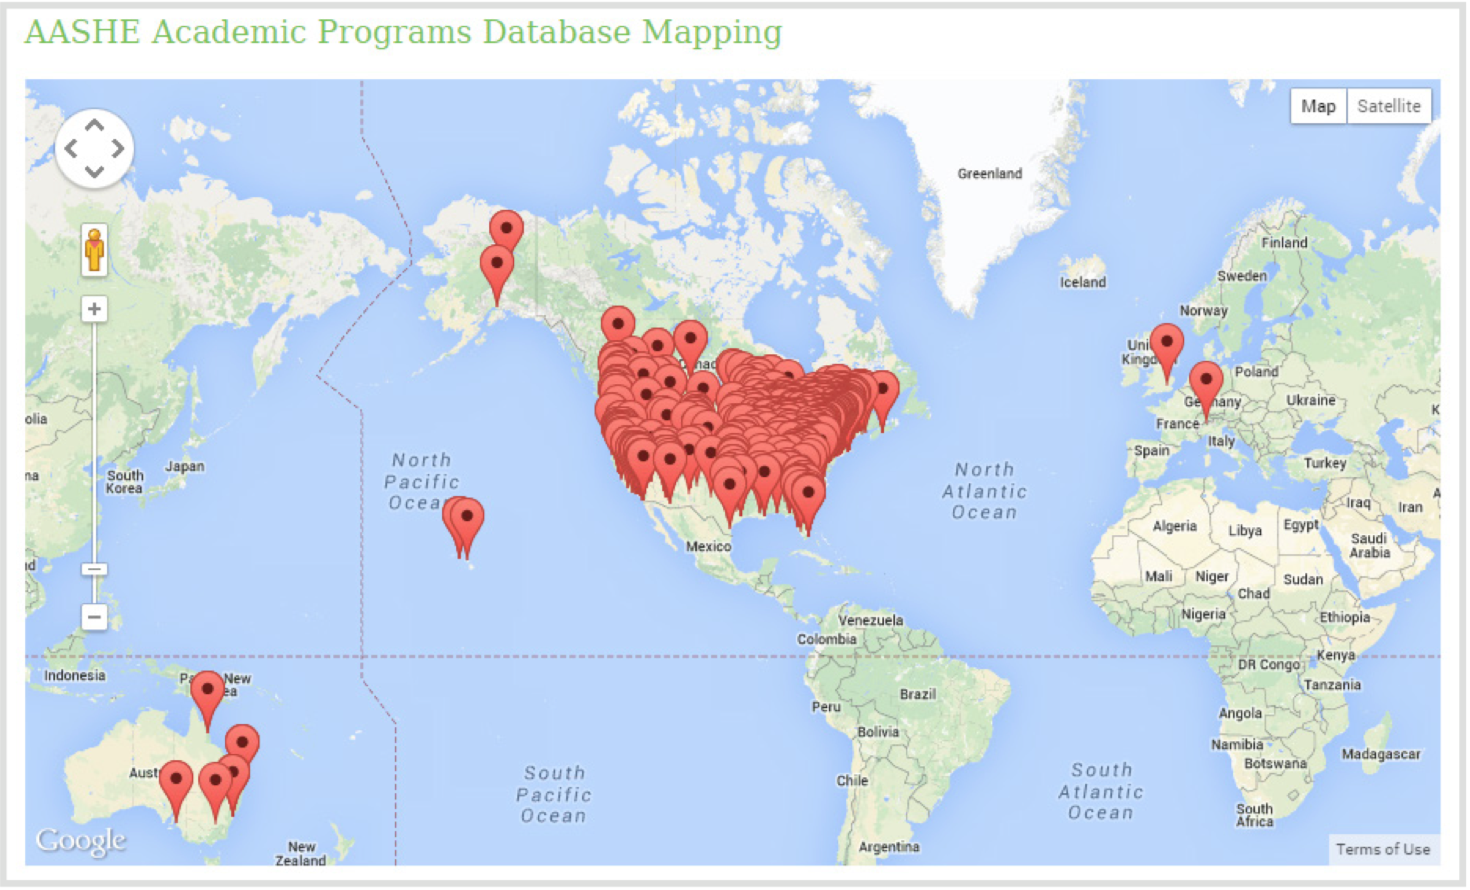This screenshot has width=1470, height=890.
Task: Click the South Pacific Ocean label
Action: (554, 794)
